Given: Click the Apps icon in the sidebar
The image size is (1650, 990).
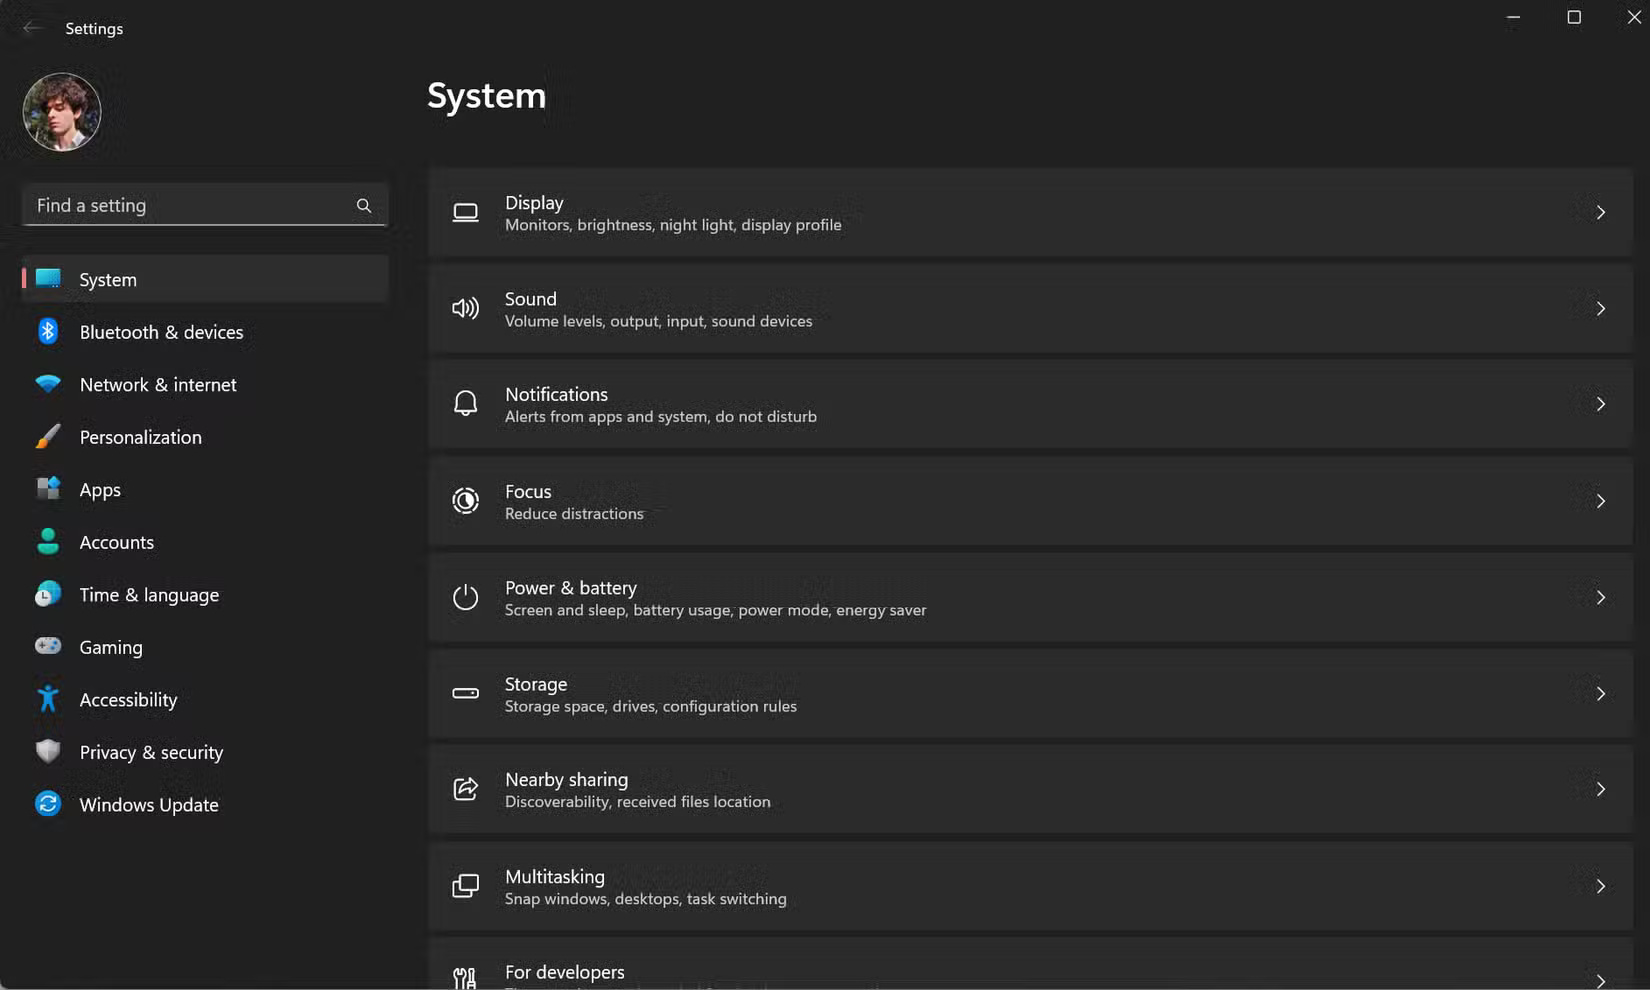Looking at the screenshot, I should pos(48,489).
